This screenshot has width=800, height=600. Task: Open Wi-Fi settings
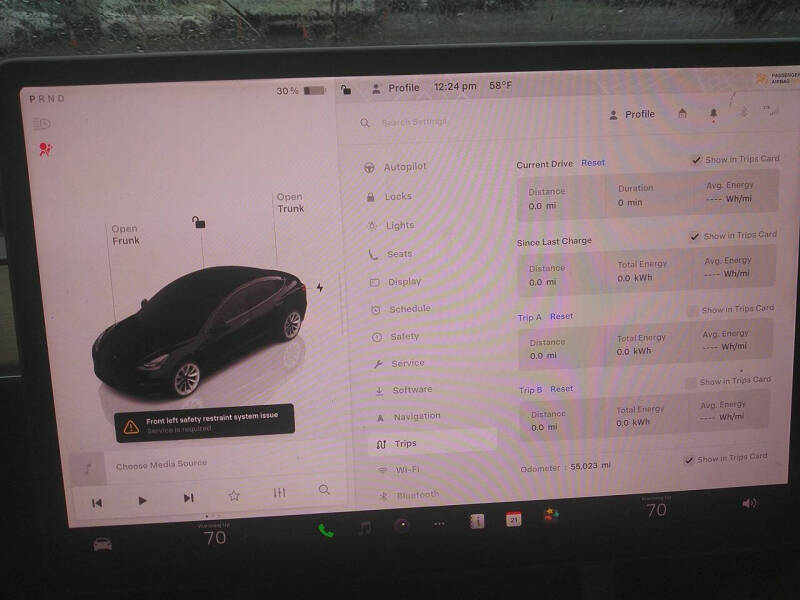(x=399, y=469)
